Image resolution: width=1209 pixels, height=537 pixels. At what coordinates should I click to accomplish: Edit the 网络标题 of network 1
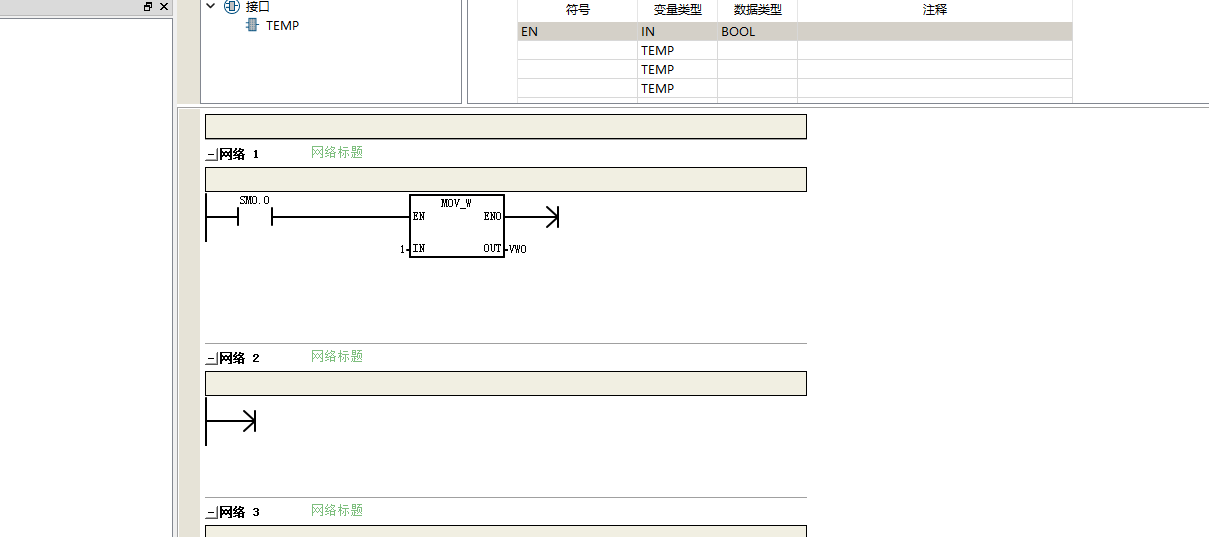[x=337, y=152]
